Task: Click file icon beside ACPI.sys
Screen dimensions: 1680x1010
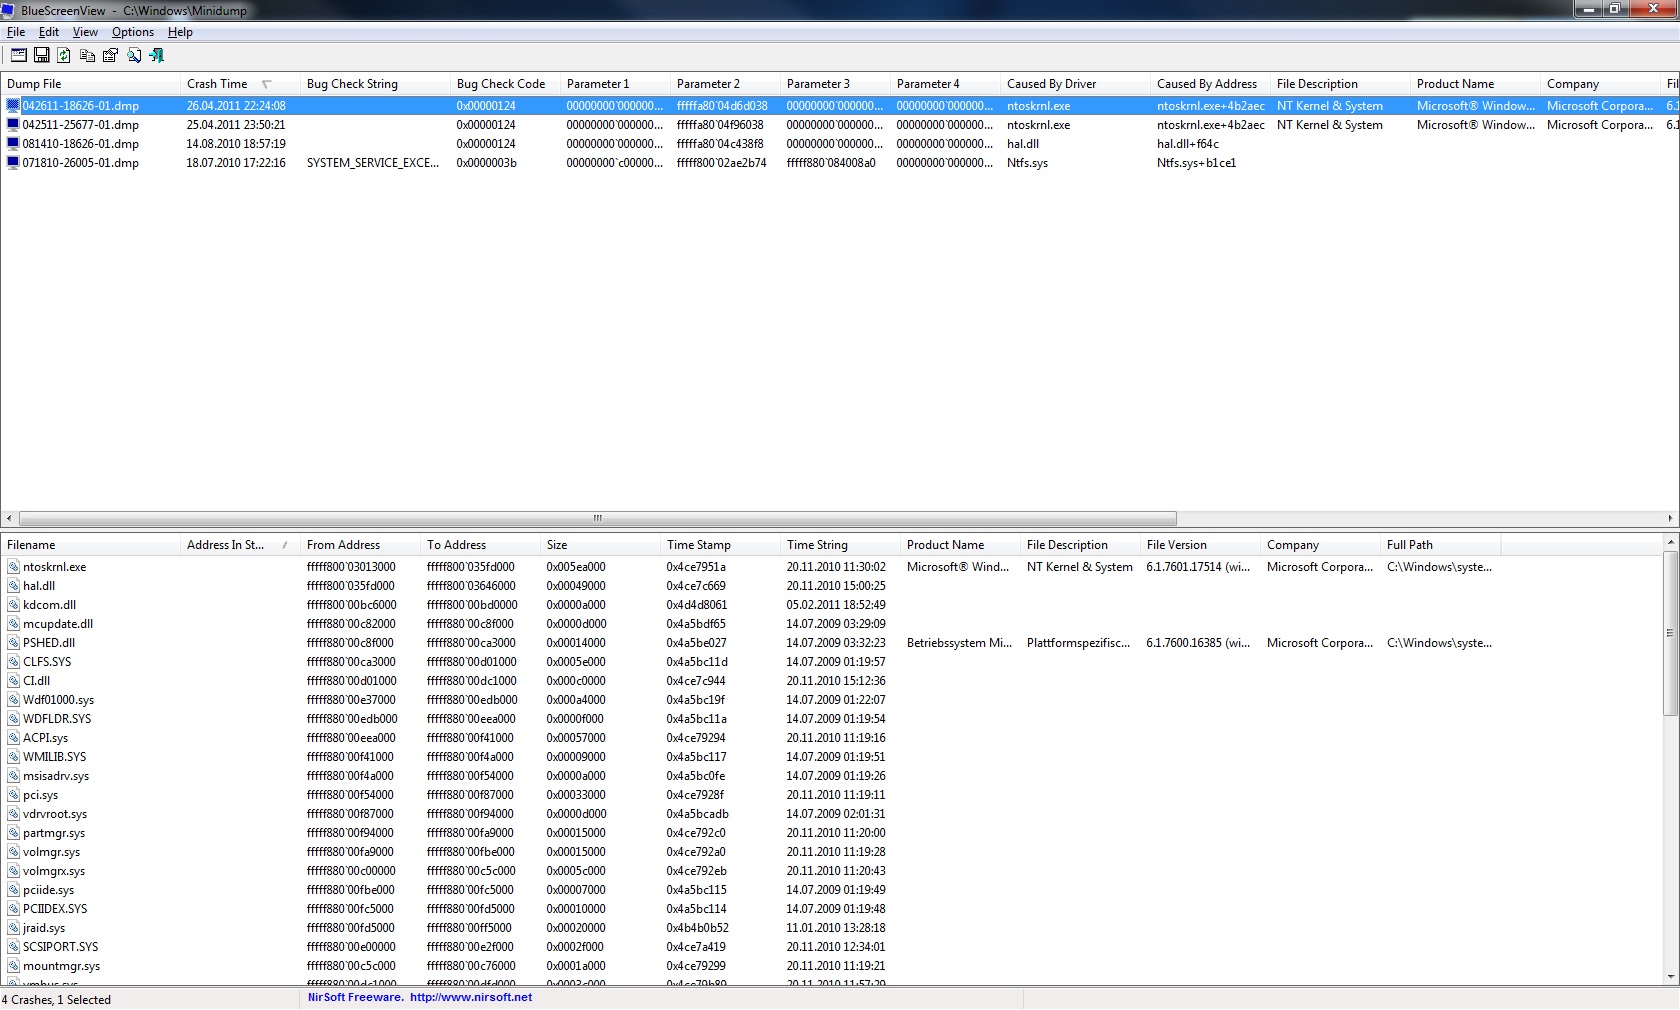Action: (14, 738)
